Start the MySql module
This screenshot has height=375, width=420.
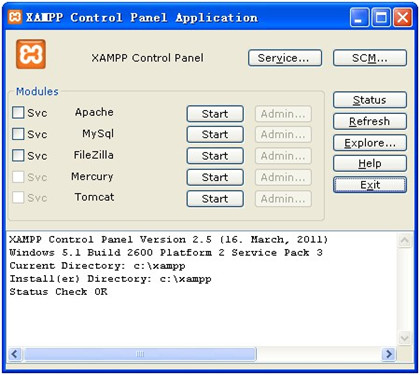coord(215,134)
